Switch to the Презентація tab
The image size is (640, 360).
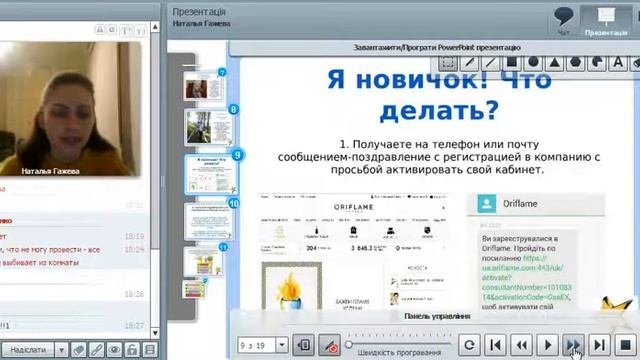tap(606, 22)
